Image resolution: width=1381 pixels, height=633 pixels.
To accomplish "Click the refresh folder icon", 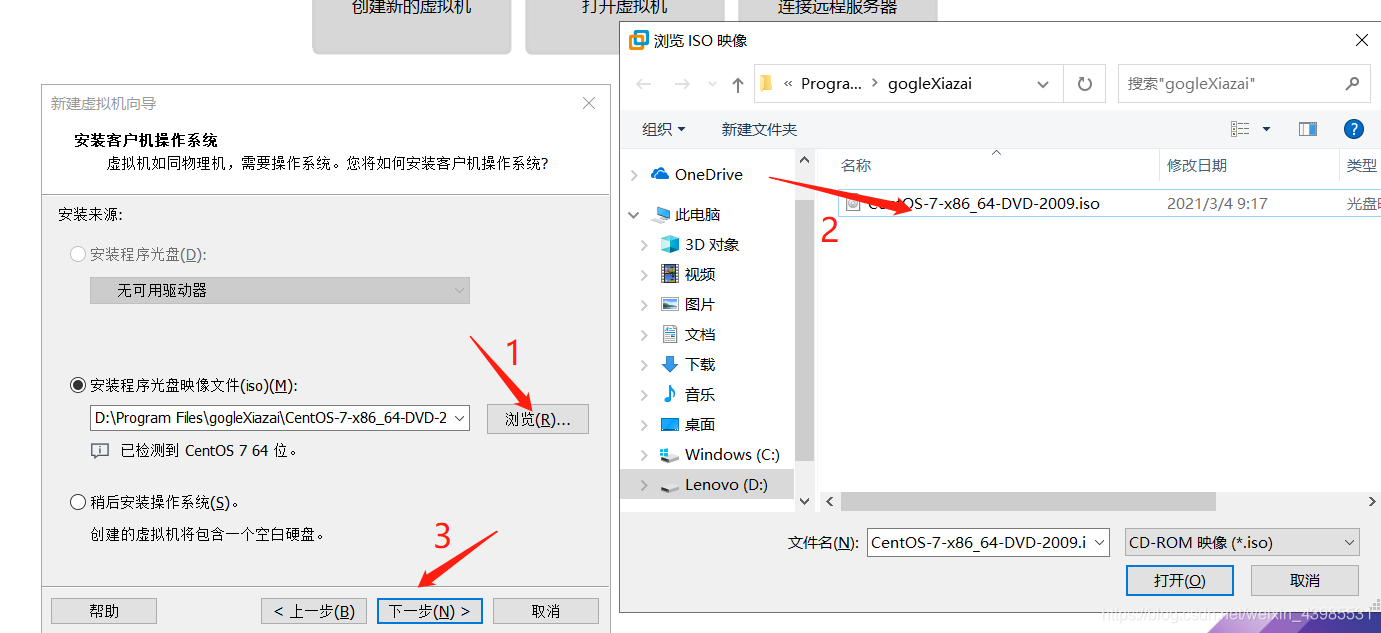I will click(1084, 84).
